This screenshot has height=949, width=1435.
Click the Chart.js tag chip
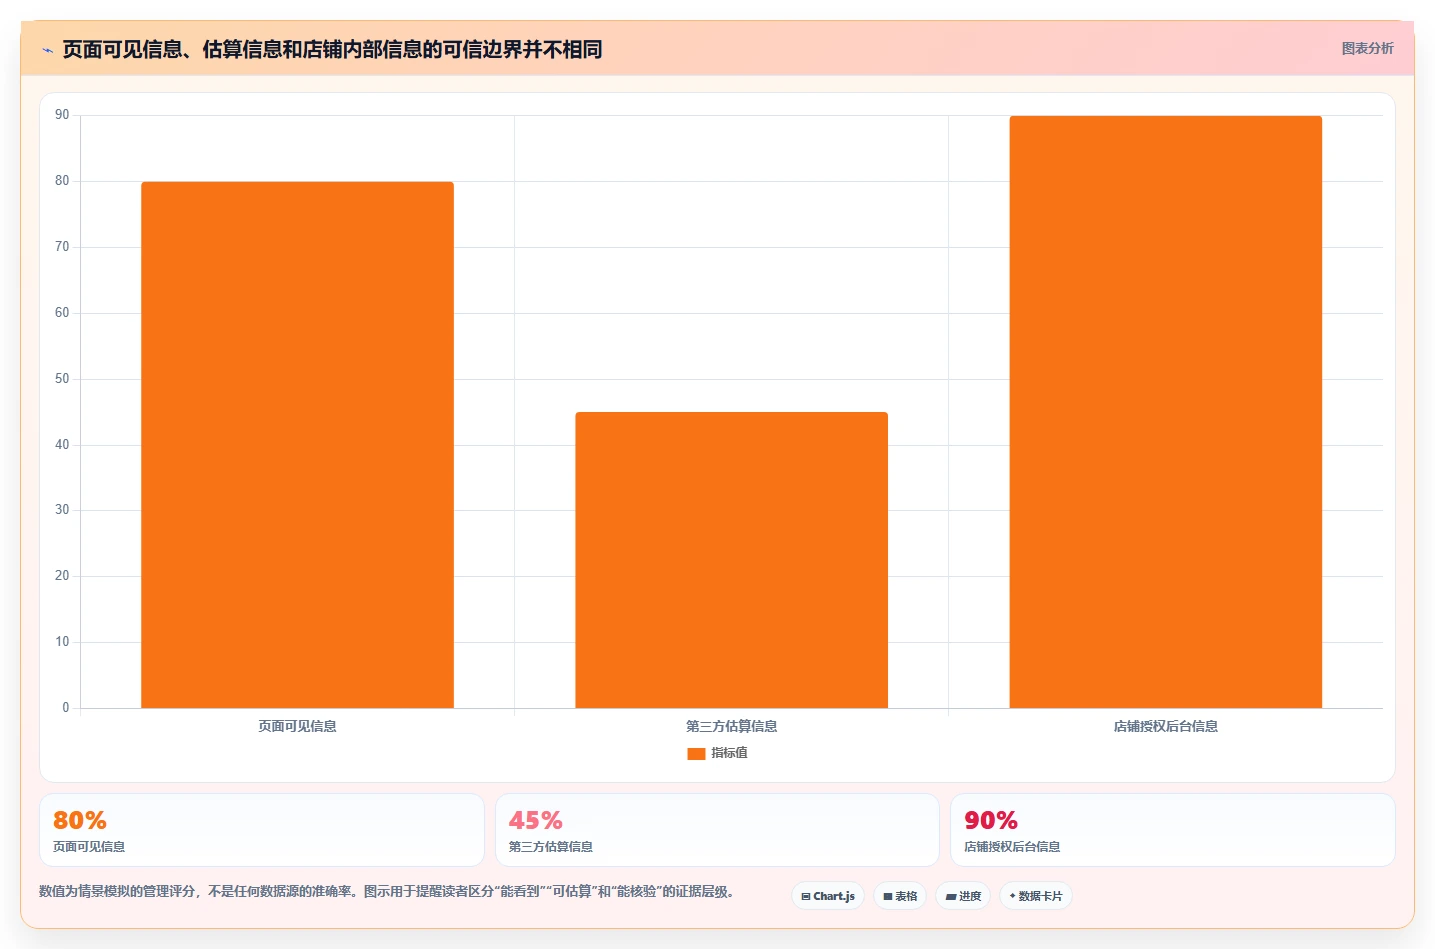[x=828, y=896]
